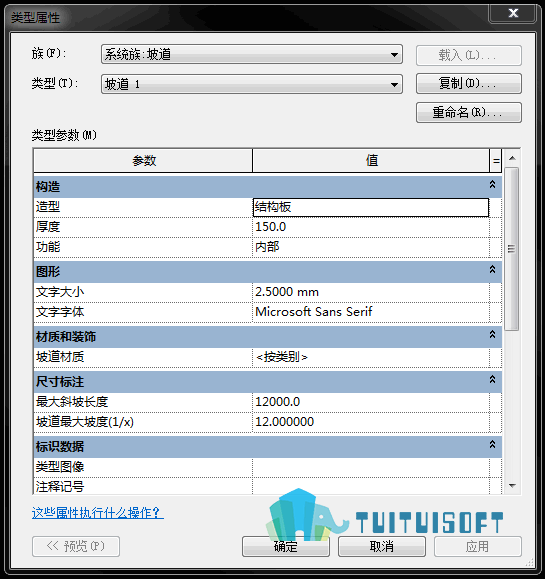The width and height of the screenshot is (545, 579).
Task: Collapse the 构造 section
Action: coord(492,184)
